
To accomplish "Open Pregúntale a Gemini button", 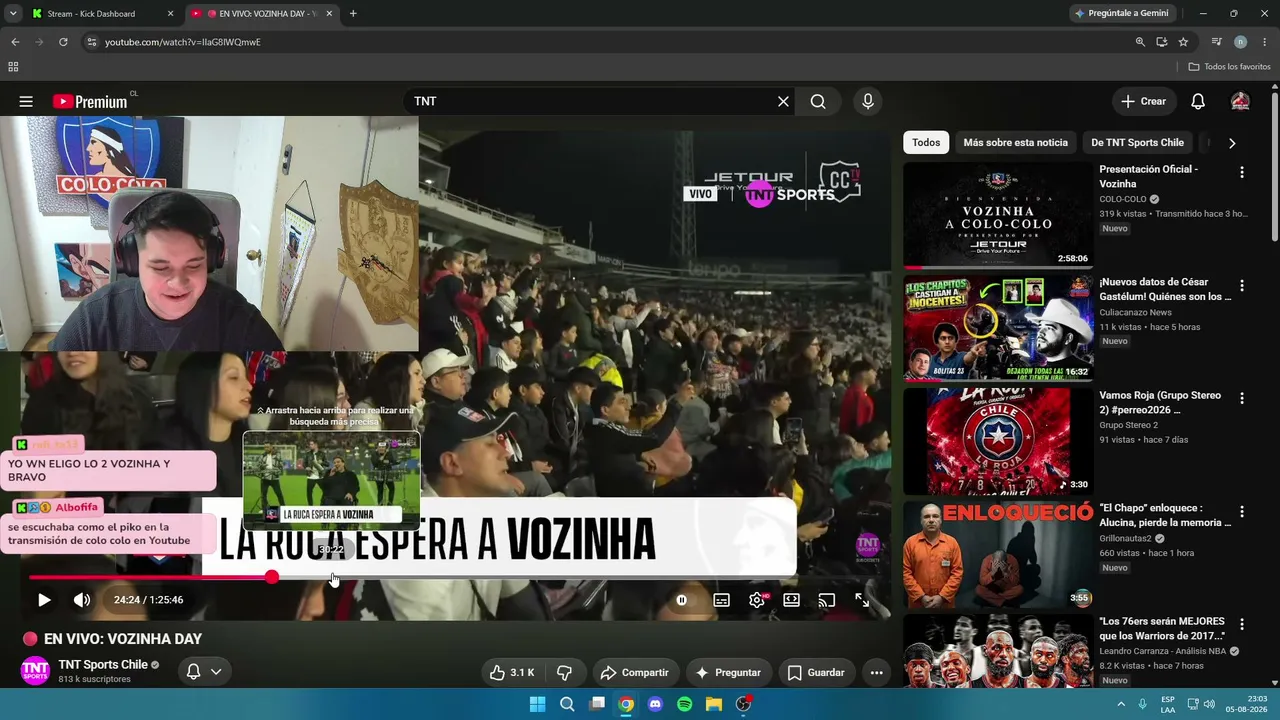I will point(1121,14).
